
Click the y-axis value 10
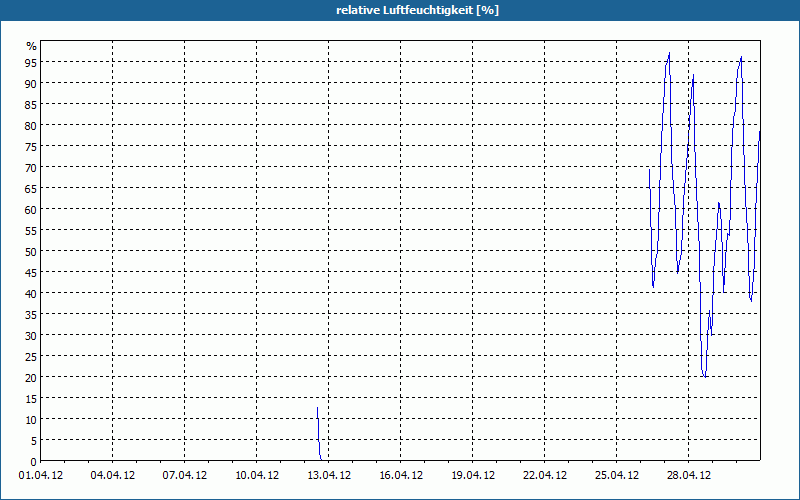[x=31, y=419]
